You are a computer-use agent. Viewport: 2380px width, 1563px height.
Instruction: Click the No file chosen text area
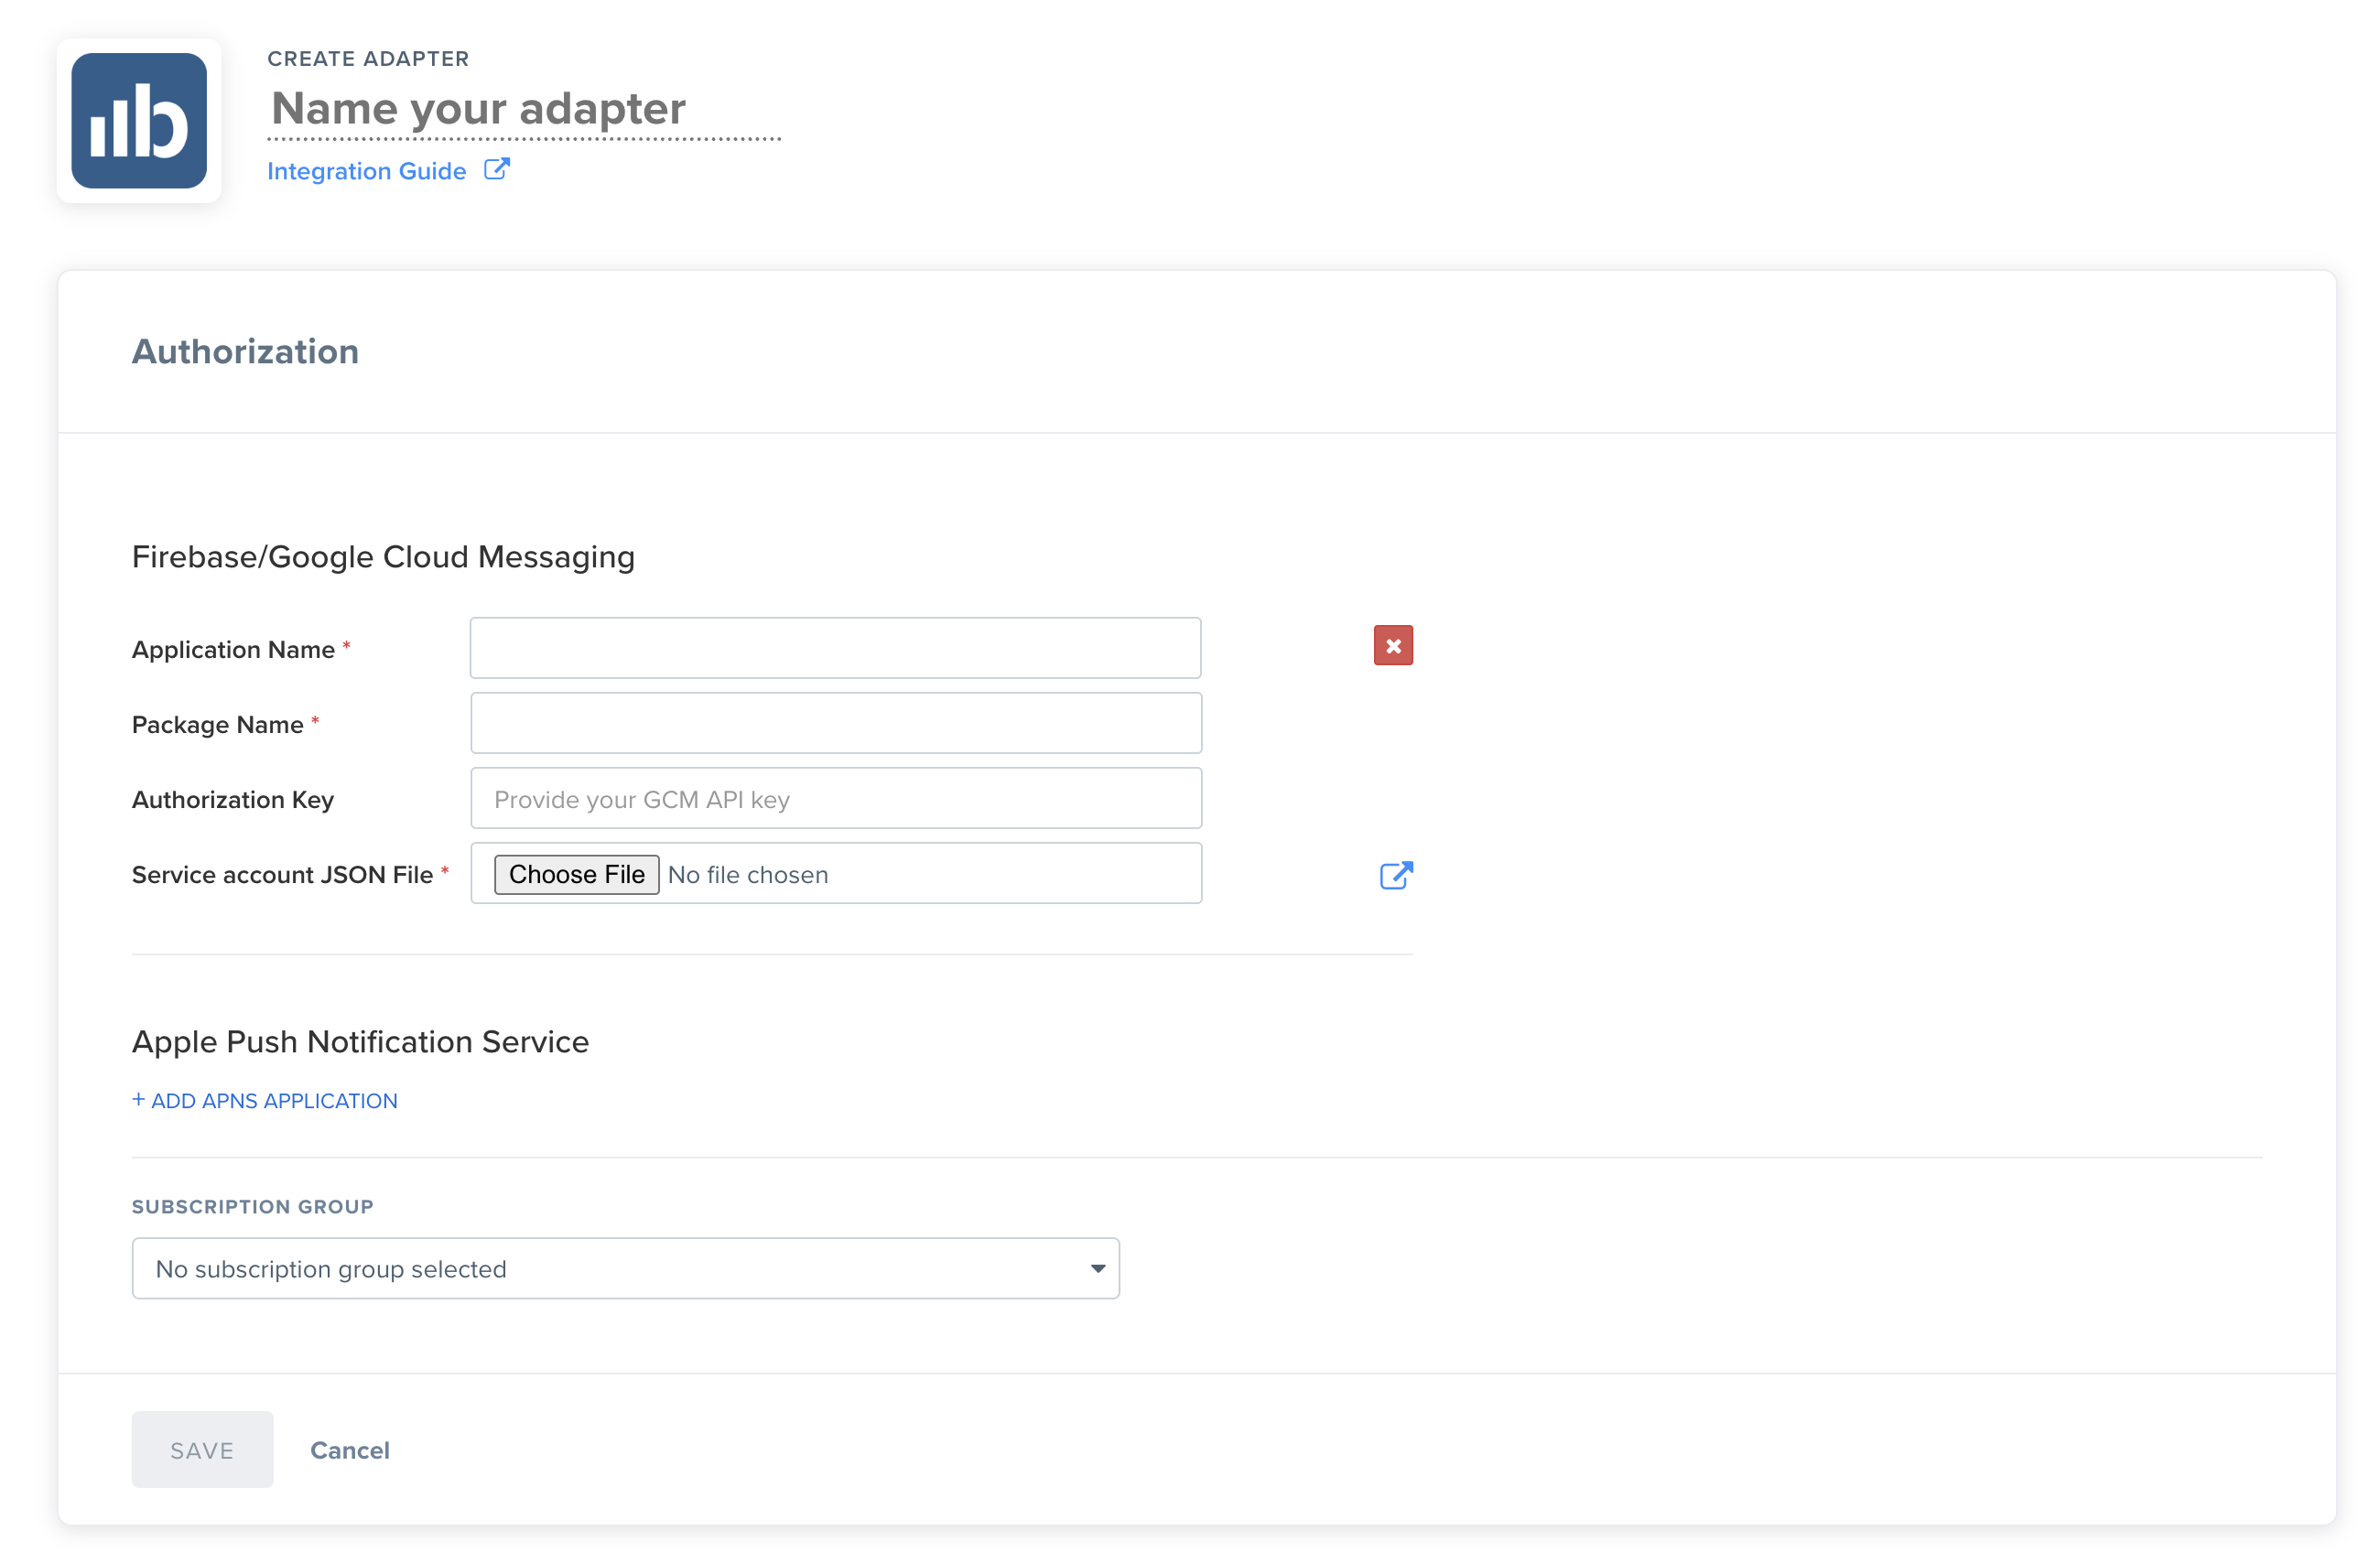pos(748,875)
